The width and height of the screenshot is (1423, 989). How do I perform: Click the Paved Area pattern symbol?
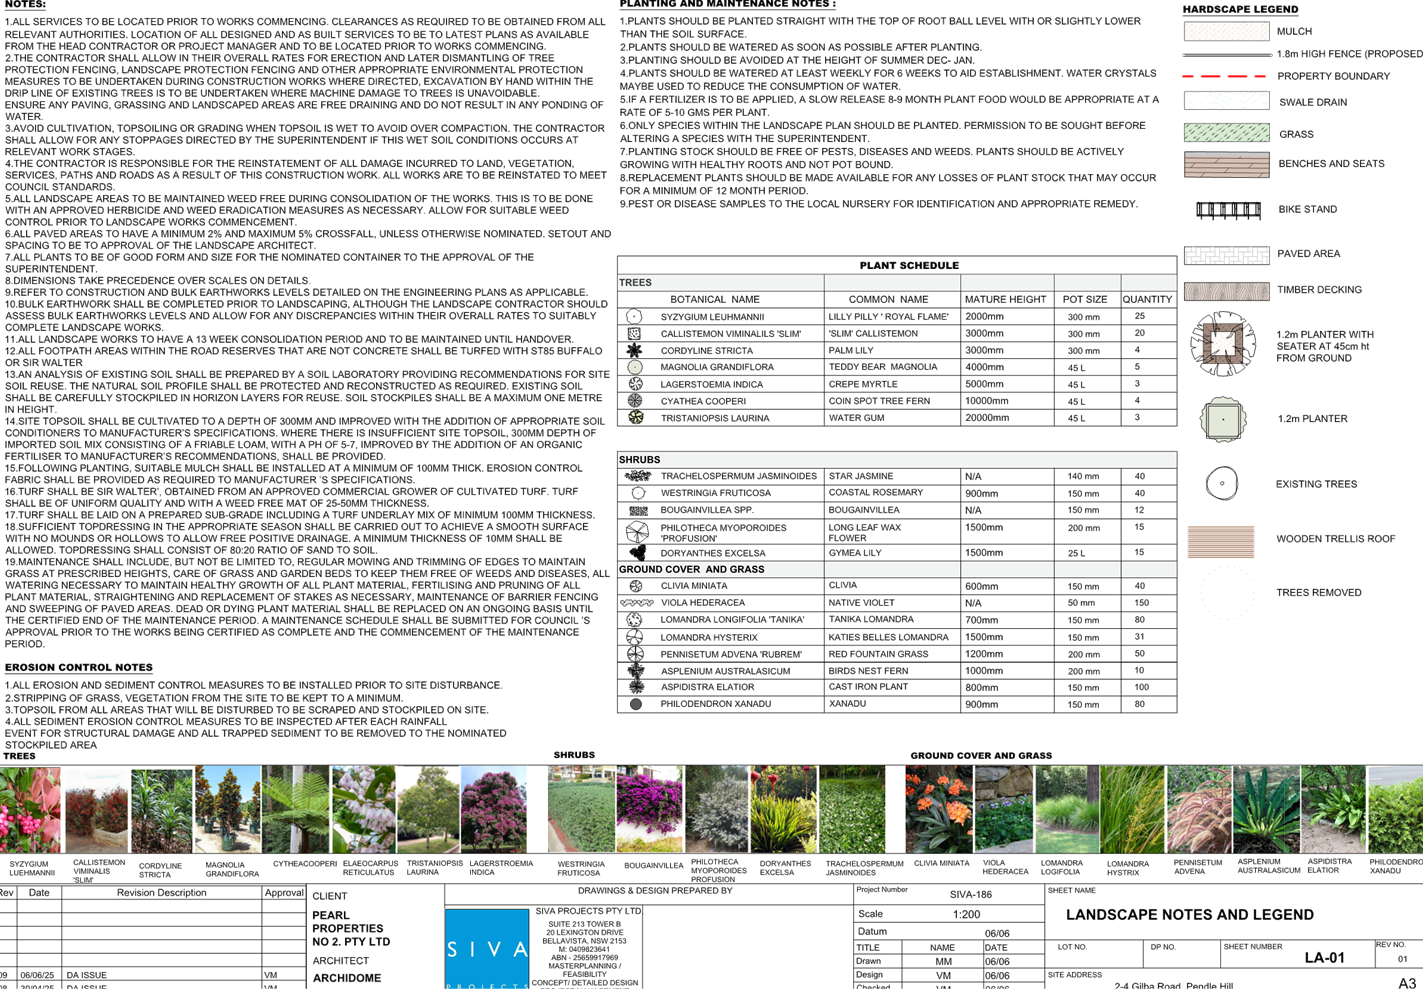(1226, 254)
